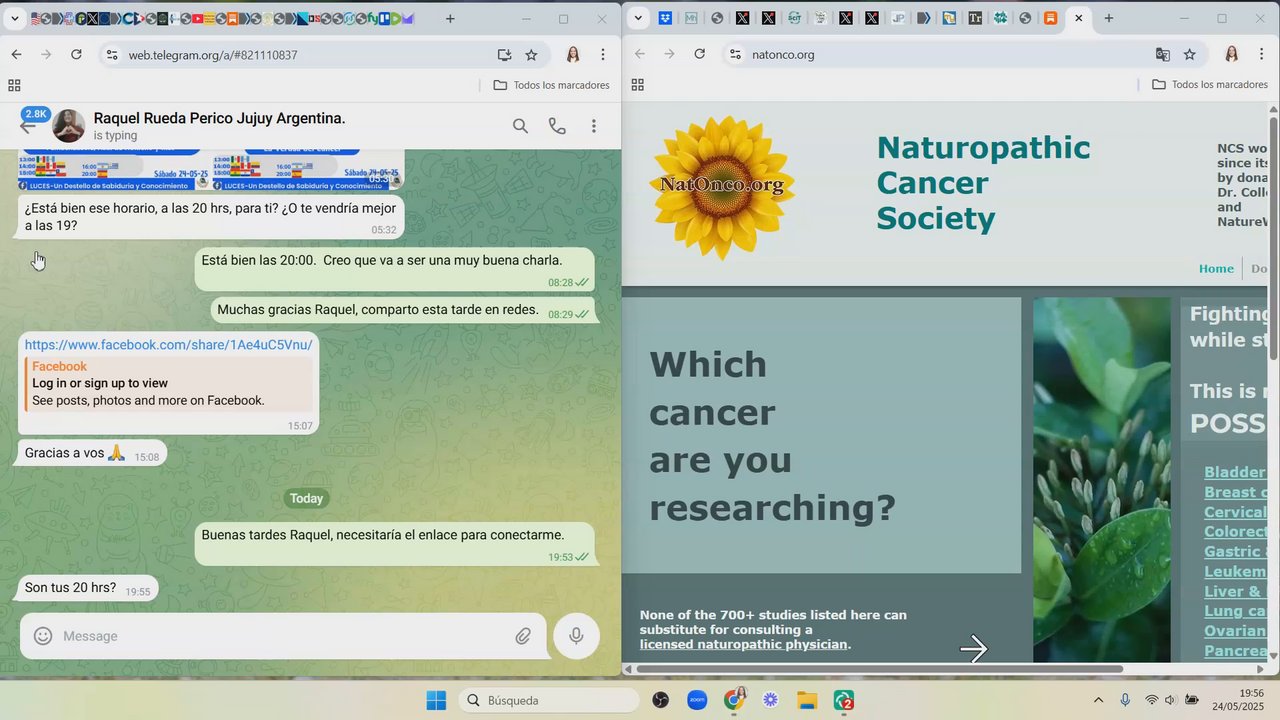Start a voice call with Raquel
This screenshot has height=720, width=1280.
(557, 126)
